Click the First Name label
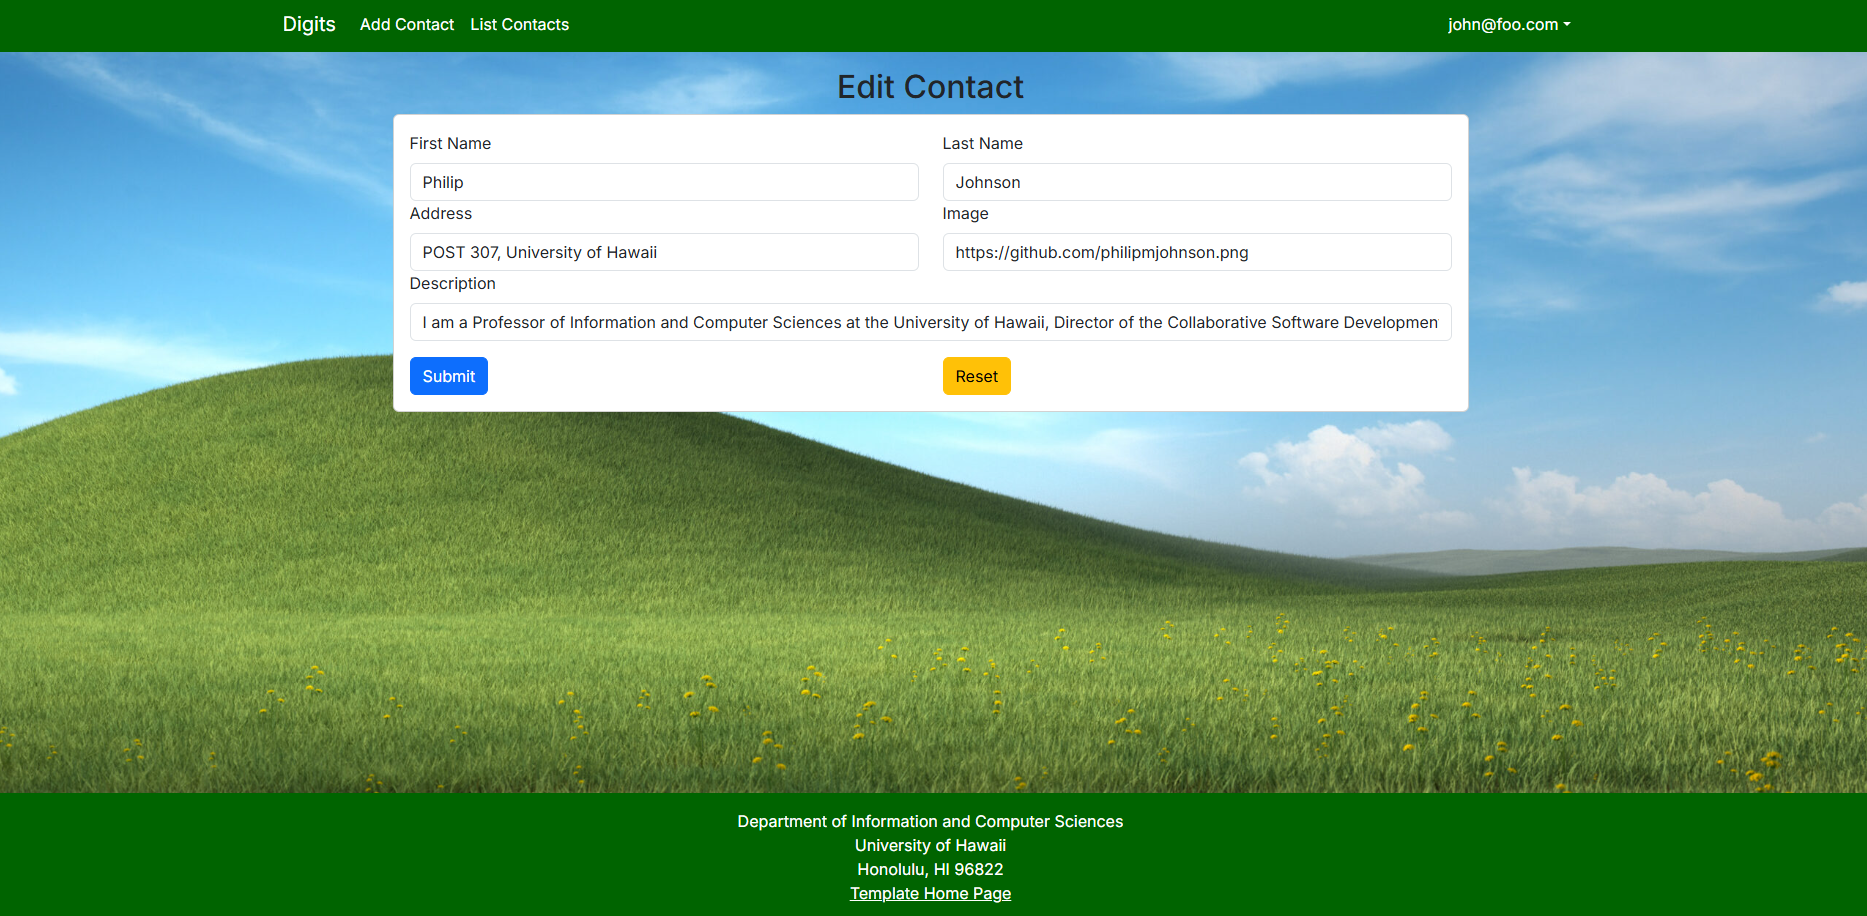This screenshot has width=1867, height=916. 450,143
